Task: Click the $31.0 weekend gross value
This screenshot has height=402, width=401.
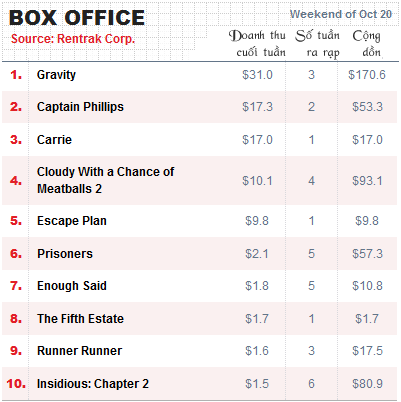Action: coord(257,75)
